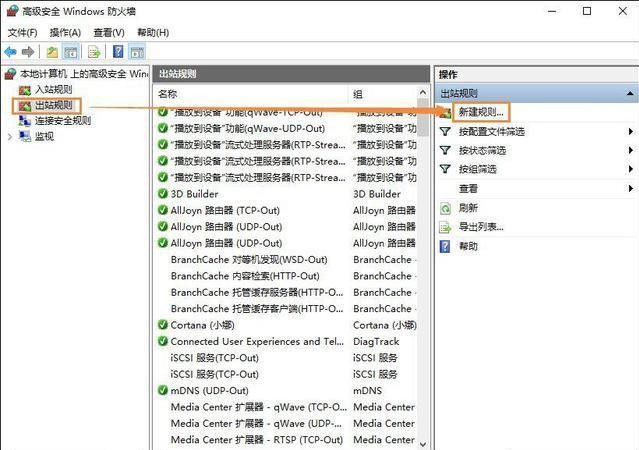Open the 文件(F) menu
639x450 pixels.
pyautogui.click(x=23, y=33)
